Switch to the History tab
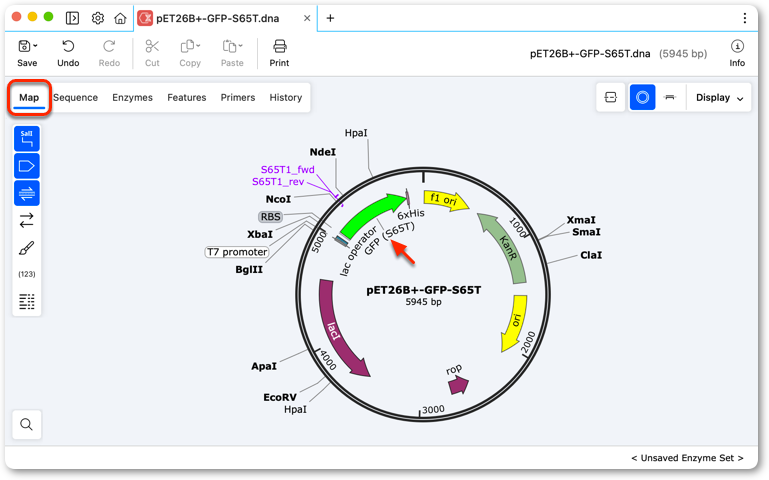Viewport: 769px width, 480px height. (x=286, y=98)
